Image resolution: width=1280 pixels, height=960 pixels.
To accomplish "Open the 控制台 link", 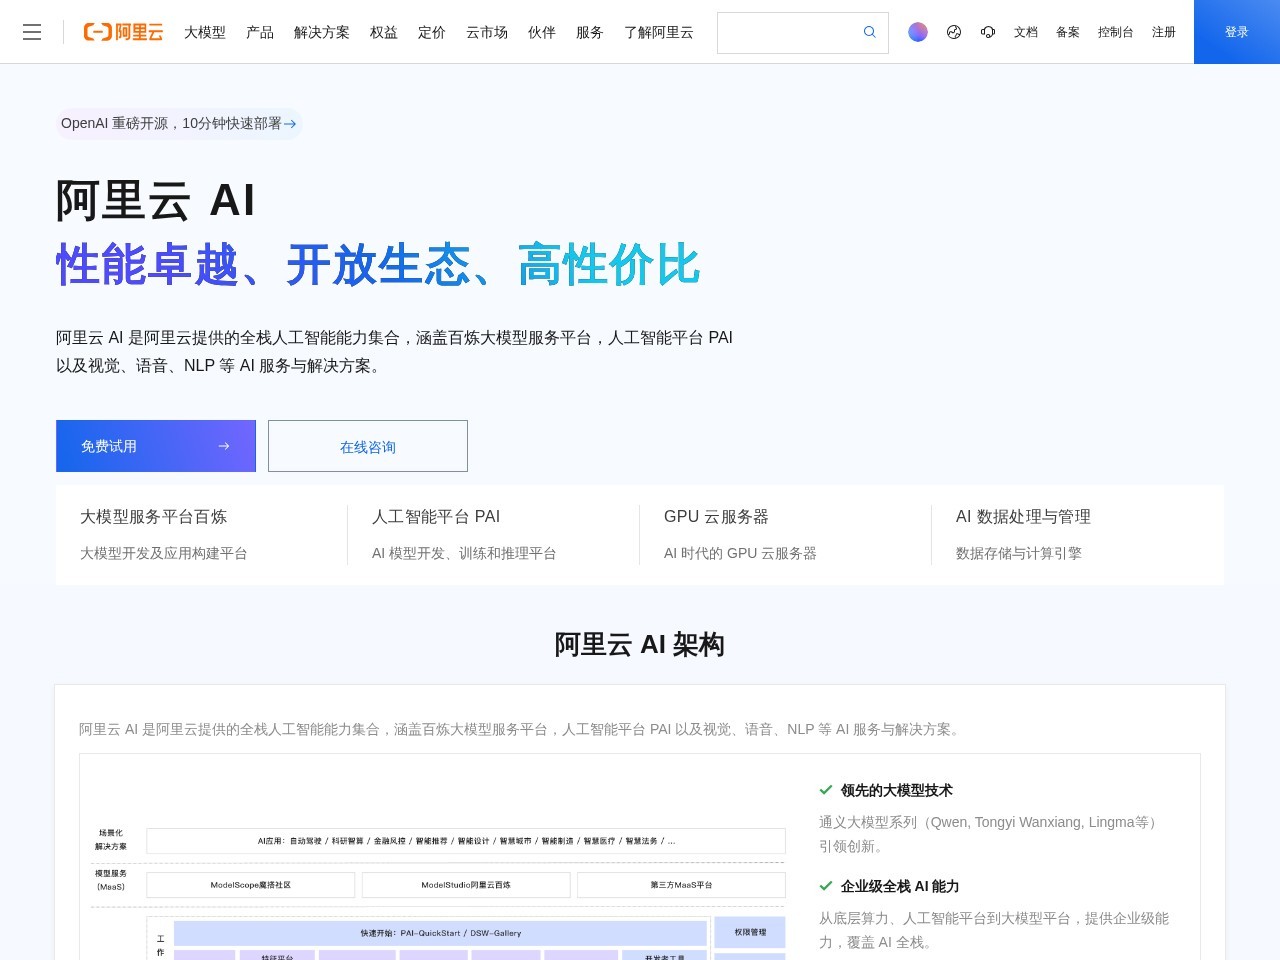I will (1116, 32).
